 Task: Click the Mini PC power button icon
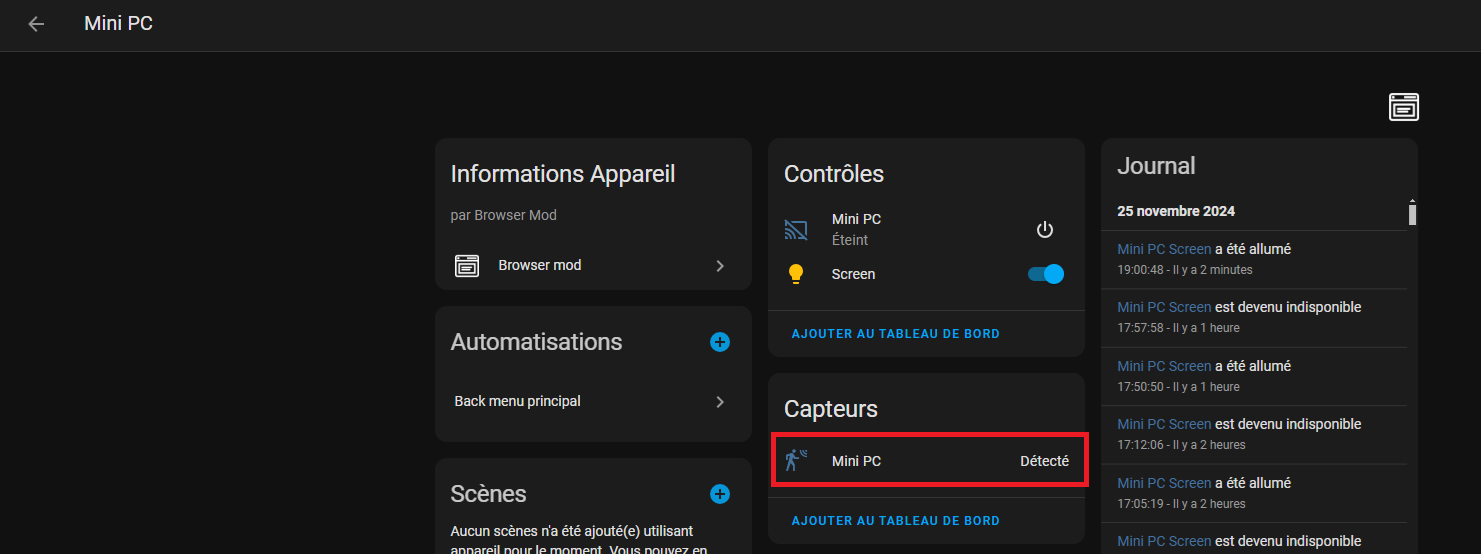1045,230
